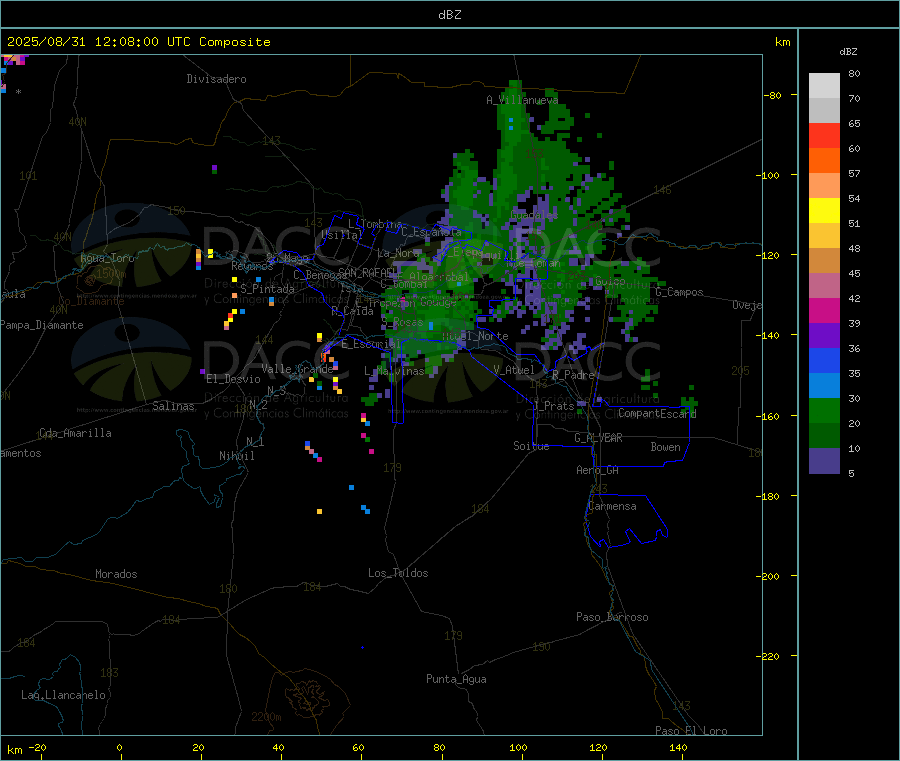Click the 'Nihuil' location label
This screenshot has width=900, height=761.
click(x=237, y=456)
